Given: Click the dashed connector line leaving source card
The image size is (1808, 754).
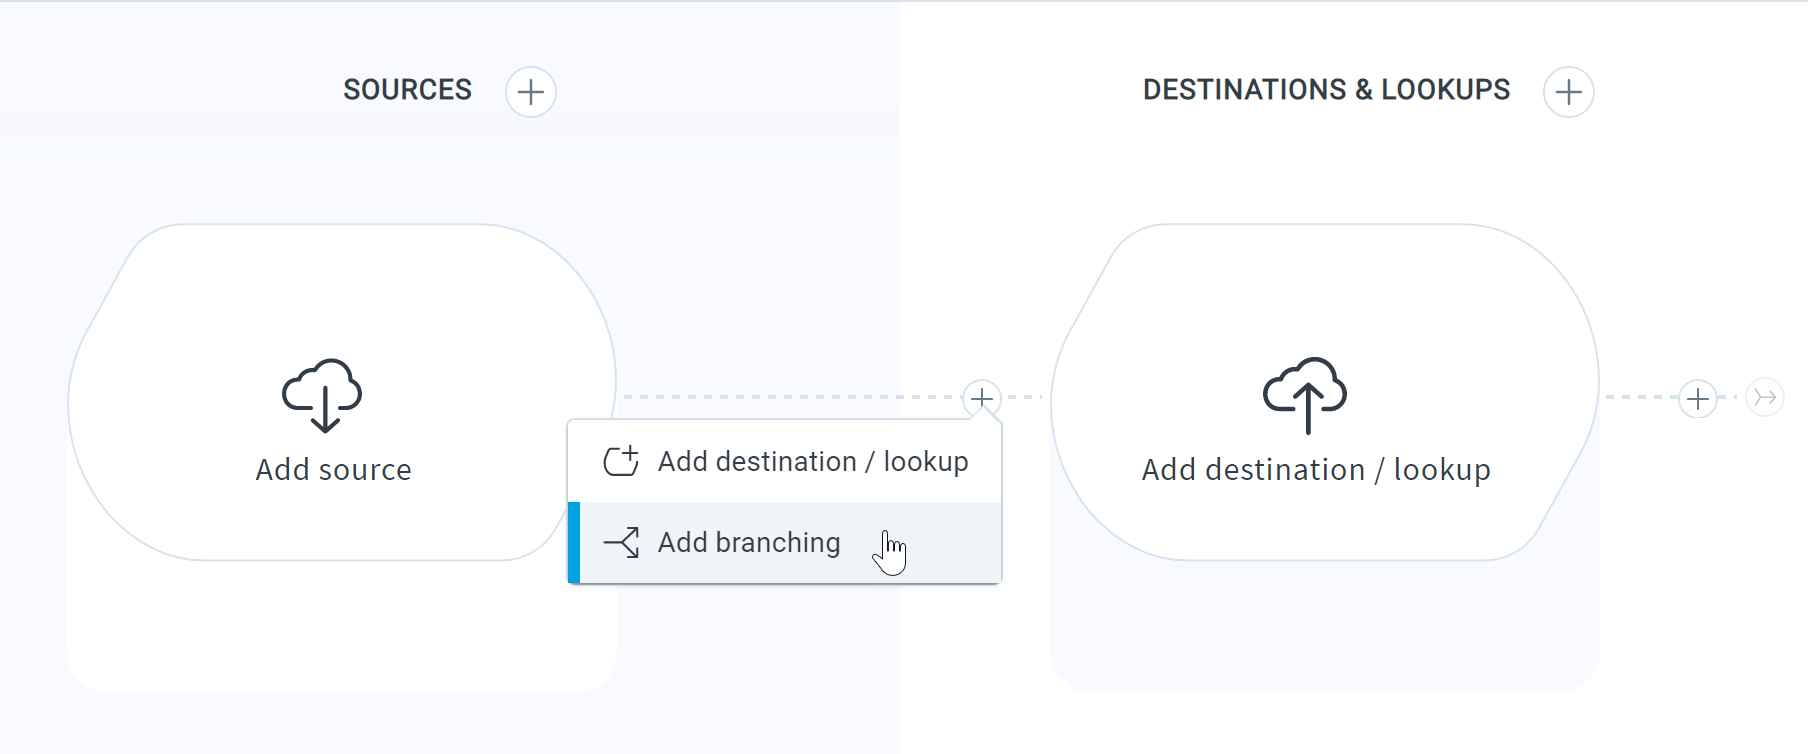Looking at the screenshot, I should (x=790, y=397).
